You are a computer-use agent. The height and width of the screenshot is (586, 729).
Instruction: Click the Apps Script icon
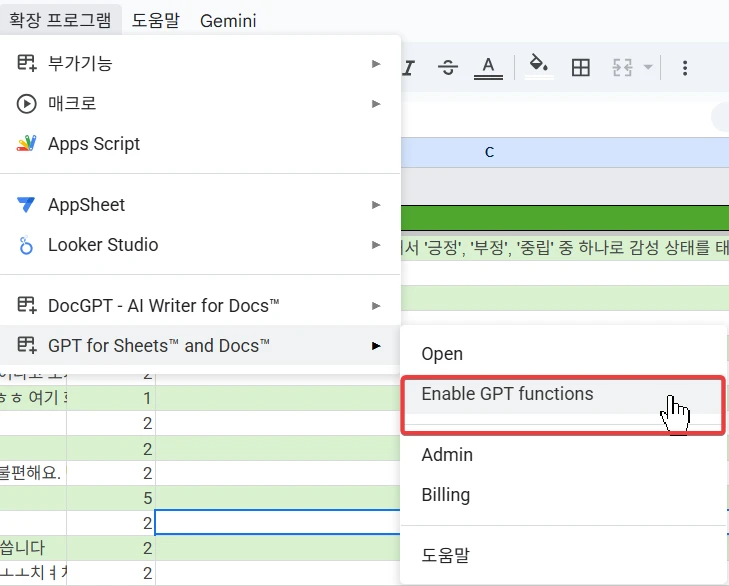click(27, 144)
